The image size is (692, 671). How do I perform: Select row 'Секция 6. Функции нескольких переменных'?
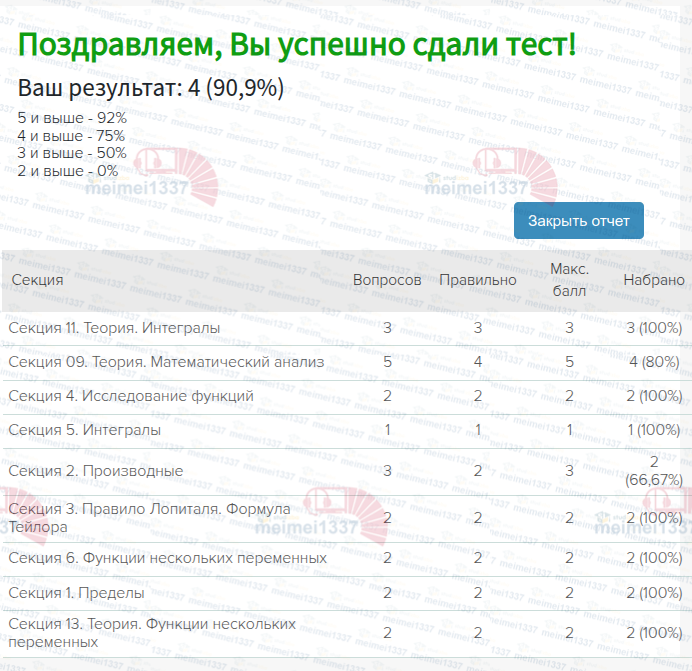click(346, 558)
